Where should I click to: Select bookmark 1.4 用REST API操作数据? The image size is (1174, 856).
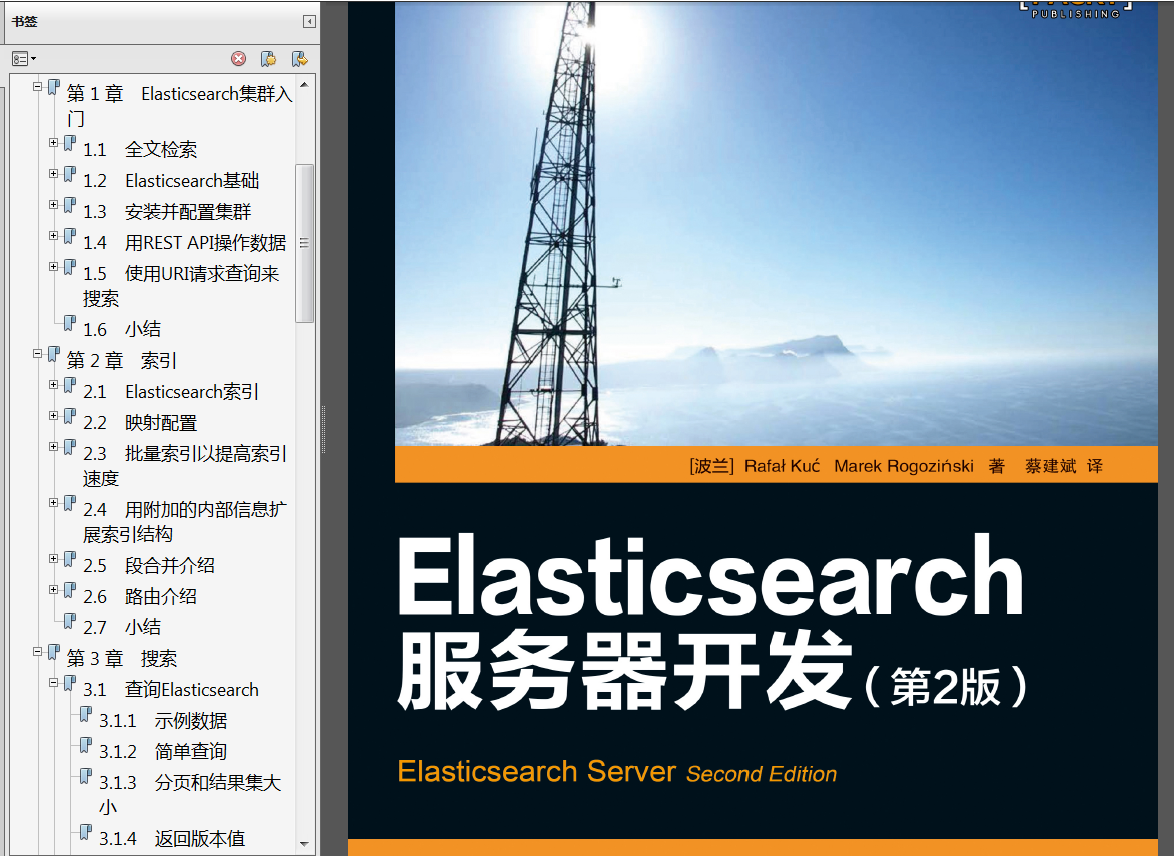pyautogui.click(x=184, y=243)
